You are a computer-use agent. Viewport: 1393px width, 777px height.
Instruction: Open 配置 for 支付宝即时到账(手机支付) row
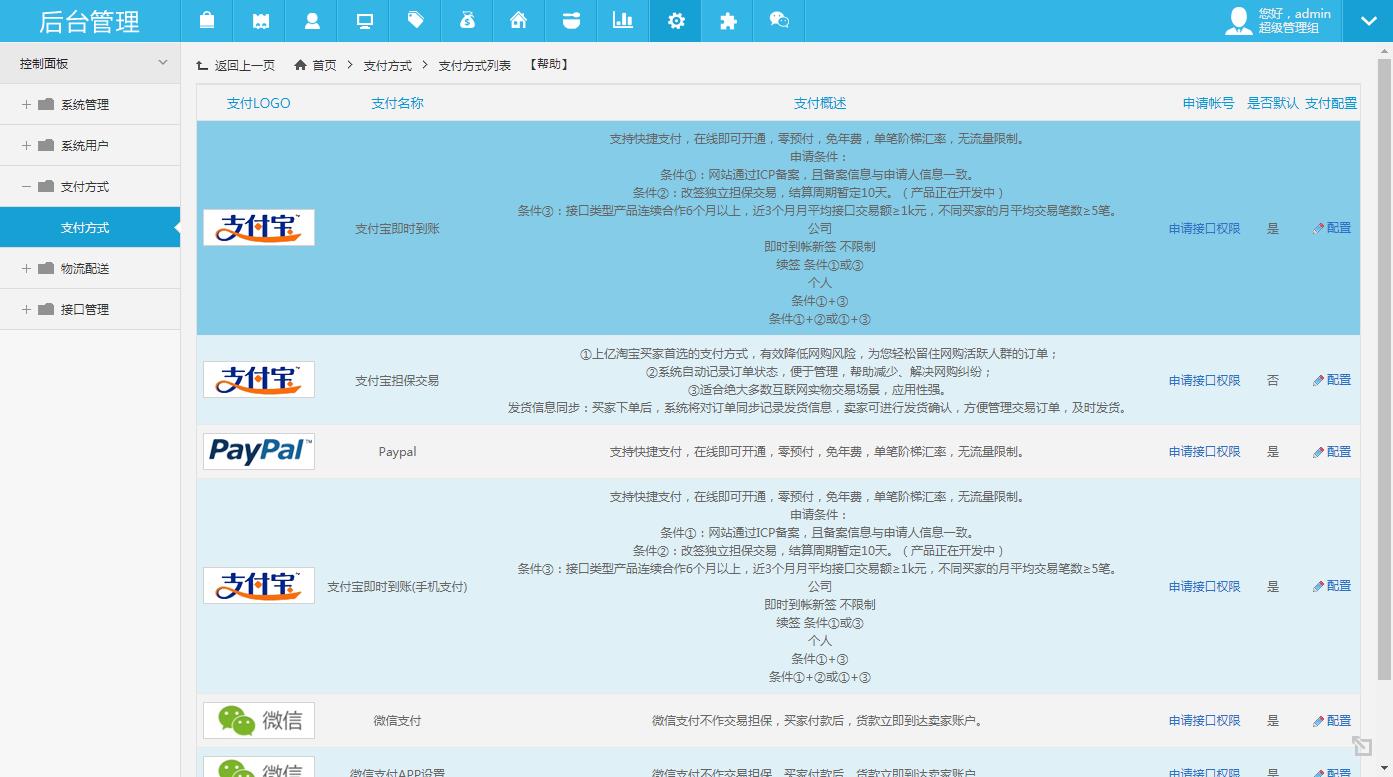[x=1332, y=586]
